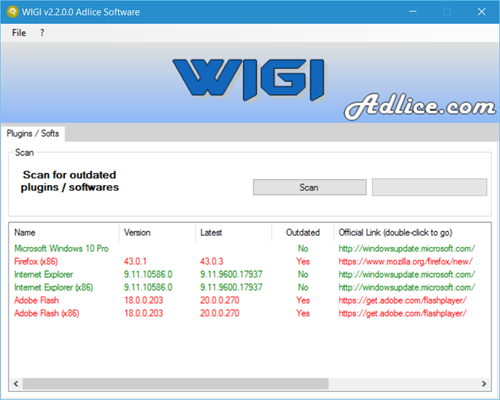Start scan with the Scan button
This screenshot has width=500, height=400.
[x=310, y=187]
